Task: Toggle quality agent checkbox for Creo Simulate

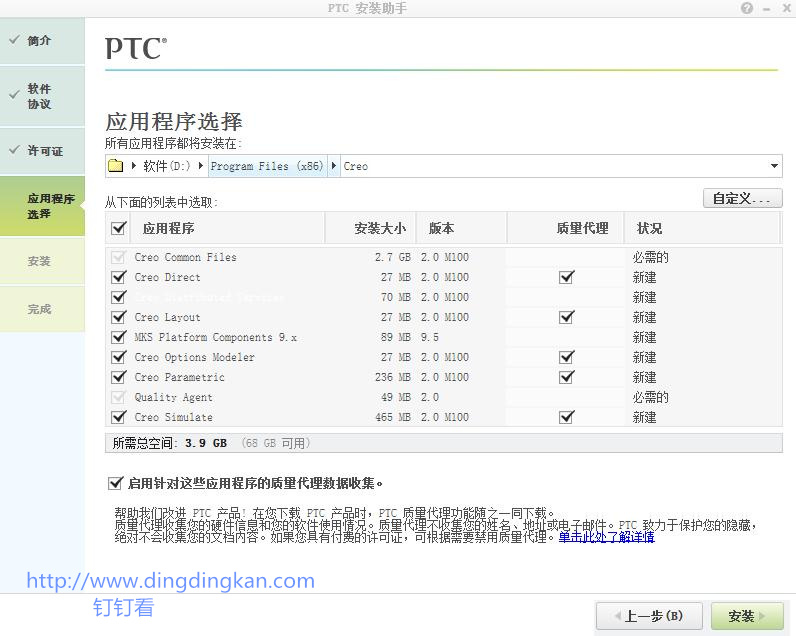Action: [567, 417]
